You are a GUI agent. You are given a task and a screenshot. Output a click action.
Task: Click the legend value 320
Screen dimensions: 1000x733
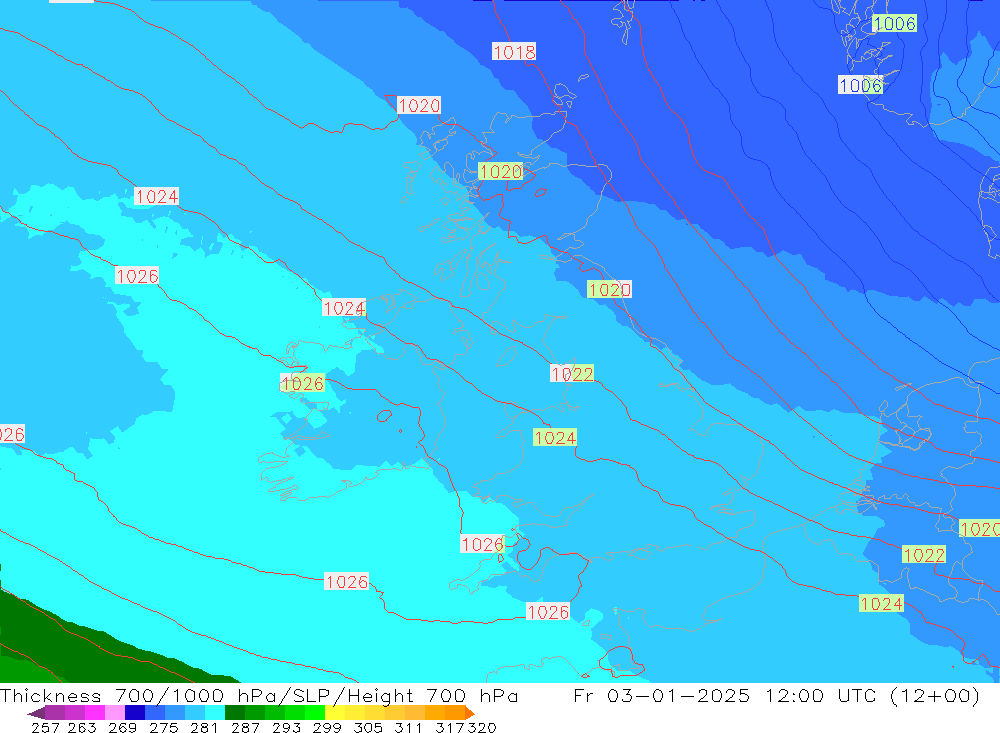pos(482,727)
